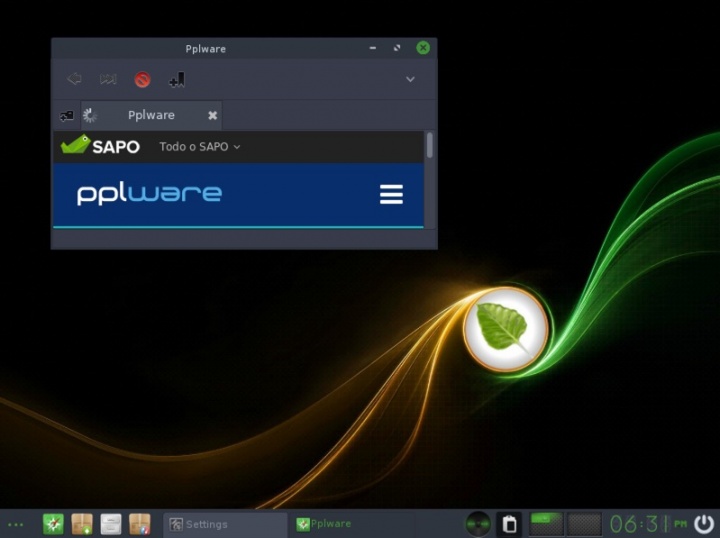
Task: Select the Ppplware tab
Action: point(151,115)
